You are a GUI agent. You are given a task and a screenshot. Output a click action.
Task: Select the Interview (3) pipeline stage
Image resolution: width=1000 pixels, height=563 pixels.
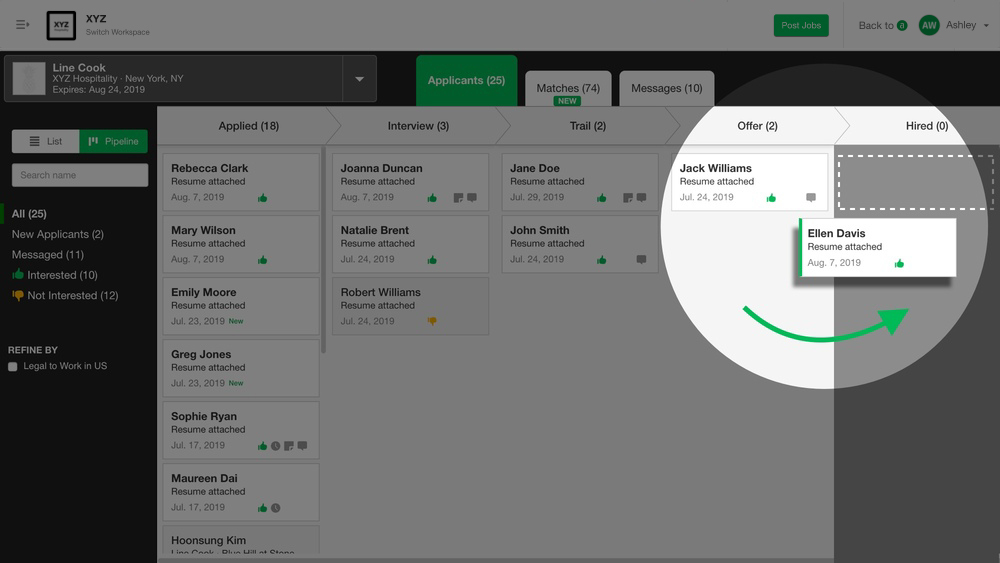tap(418, 126)
